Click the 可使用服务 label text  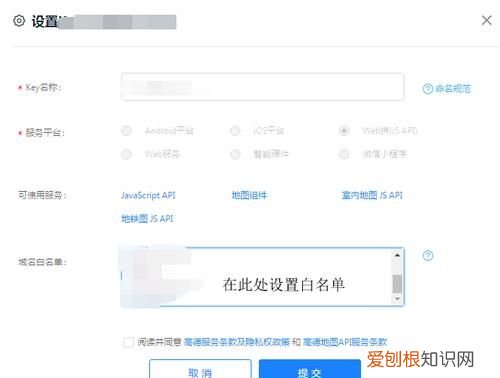click(x=42, y=195)
